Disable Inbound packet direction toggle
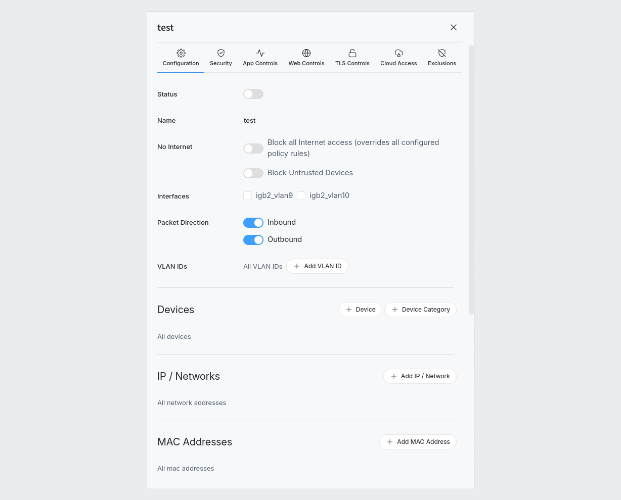The height and width of the screenshot is (500, 621). pyautogui.click(x=253, y=222)
